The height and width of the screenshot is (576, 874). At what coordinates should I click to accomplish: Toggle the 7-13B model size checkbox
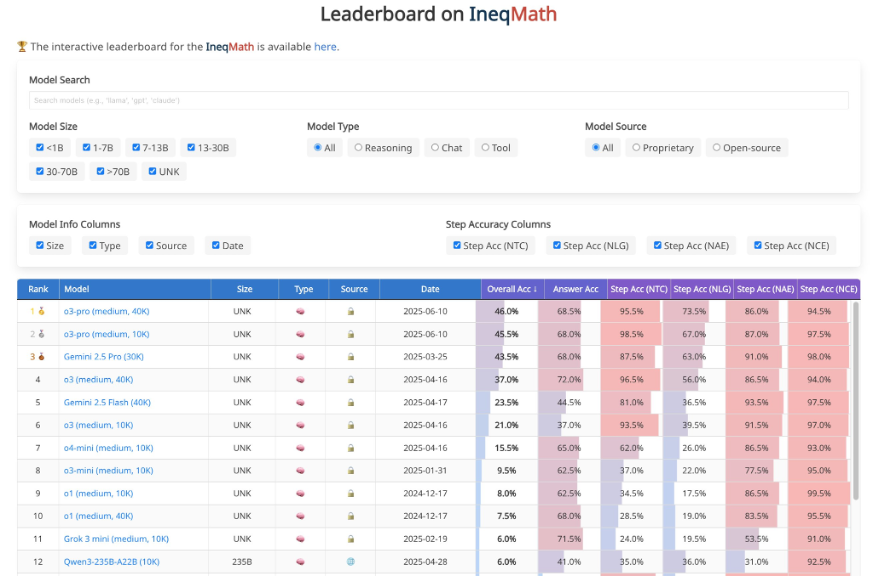coord(136,148)
